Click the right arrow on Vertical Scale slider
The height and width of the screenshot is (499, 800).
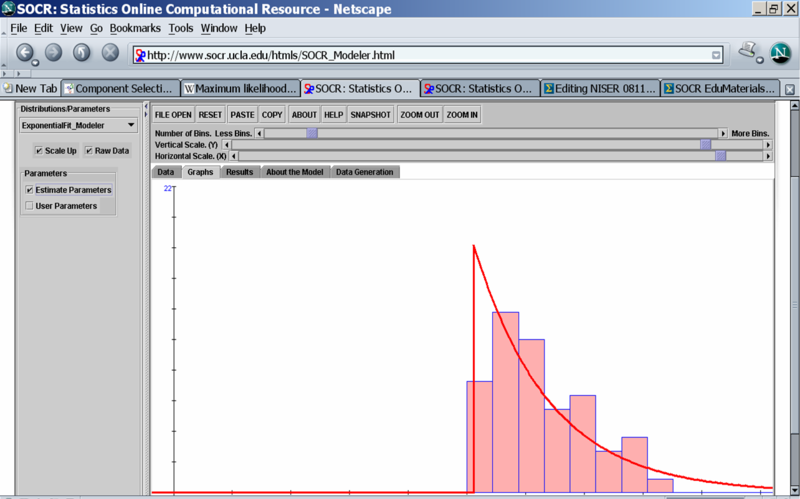click(x=768, y=145)
